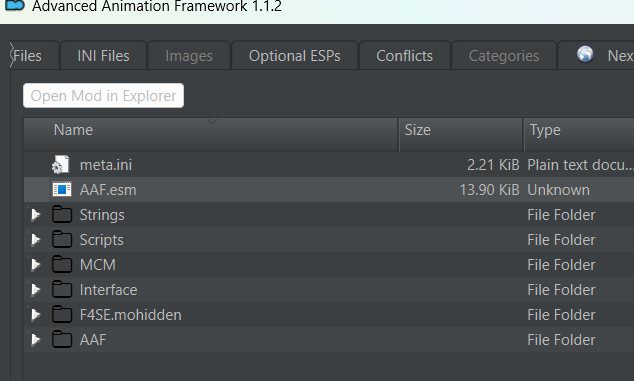The height and width of the screenshot is (381, 634).
Task: Expand the Scripts folder tree arrow
Action: [36, 239]
